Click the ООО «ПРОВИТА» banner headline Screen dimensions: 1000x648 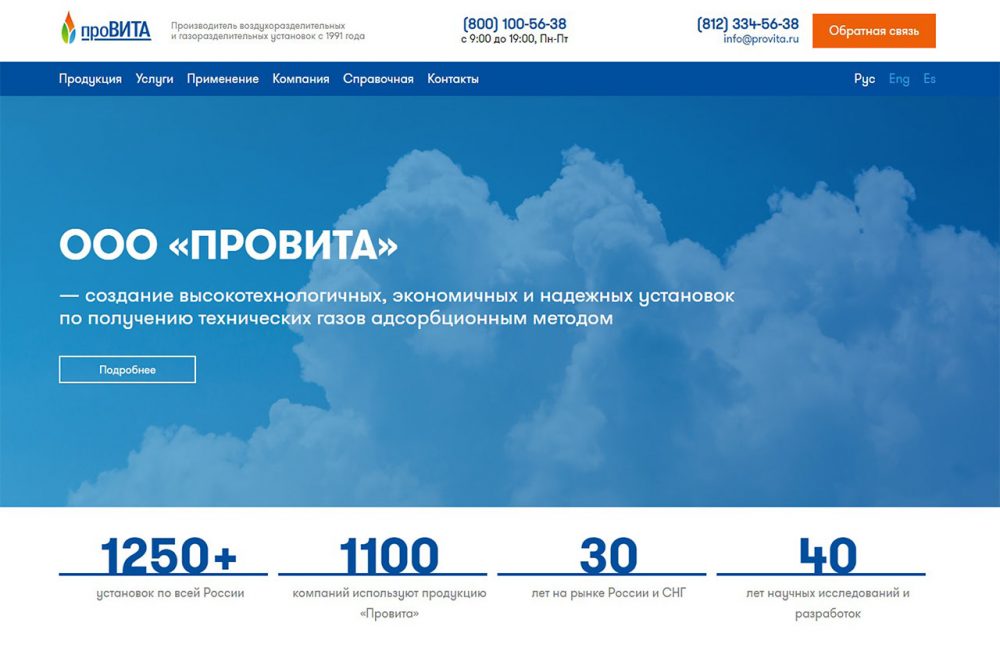(228, 245)
